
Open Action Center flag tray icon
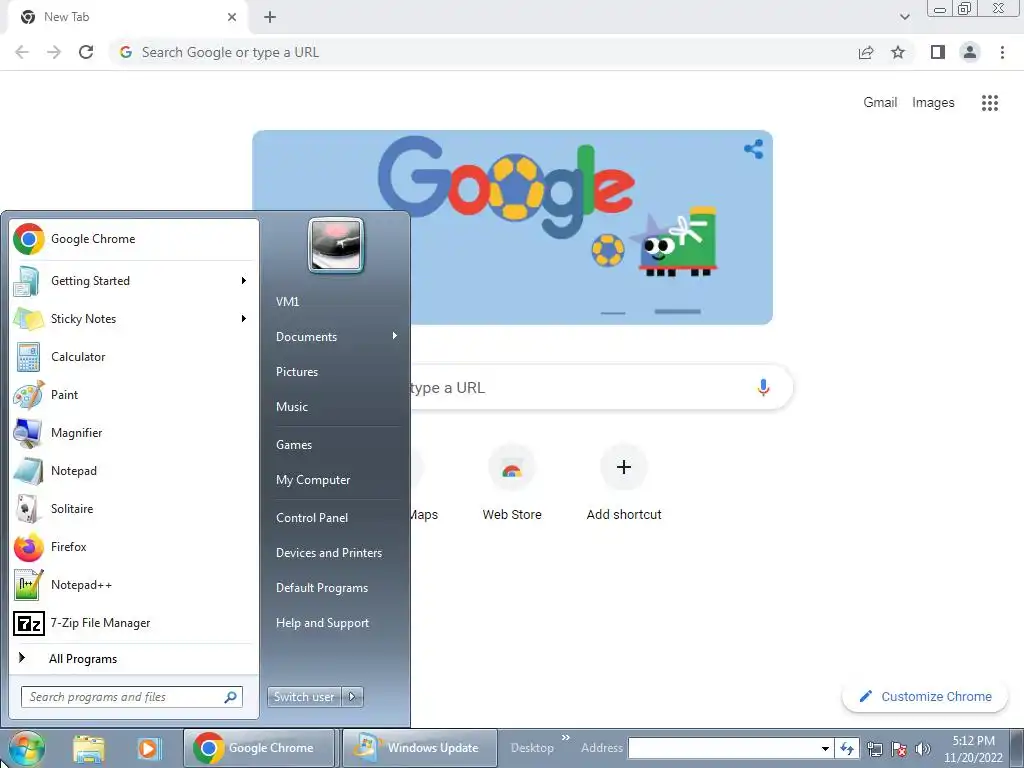[899, 749]
